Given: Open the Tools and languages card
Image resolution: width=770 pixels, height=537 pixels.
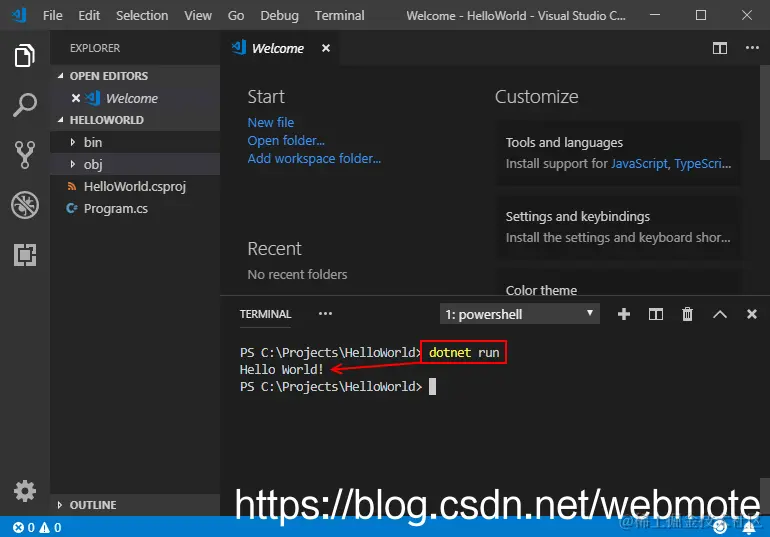Looking at the screenshot, I should click(x=618, y=153).
